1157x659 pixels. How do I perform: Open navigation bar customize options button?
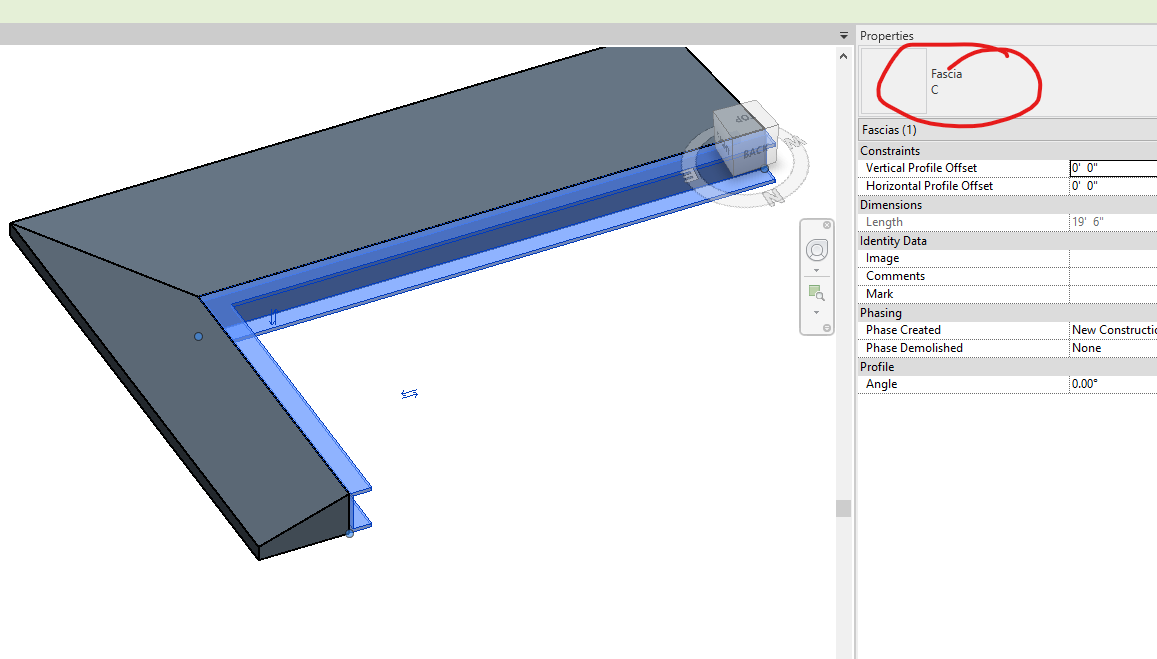[827, 328]
